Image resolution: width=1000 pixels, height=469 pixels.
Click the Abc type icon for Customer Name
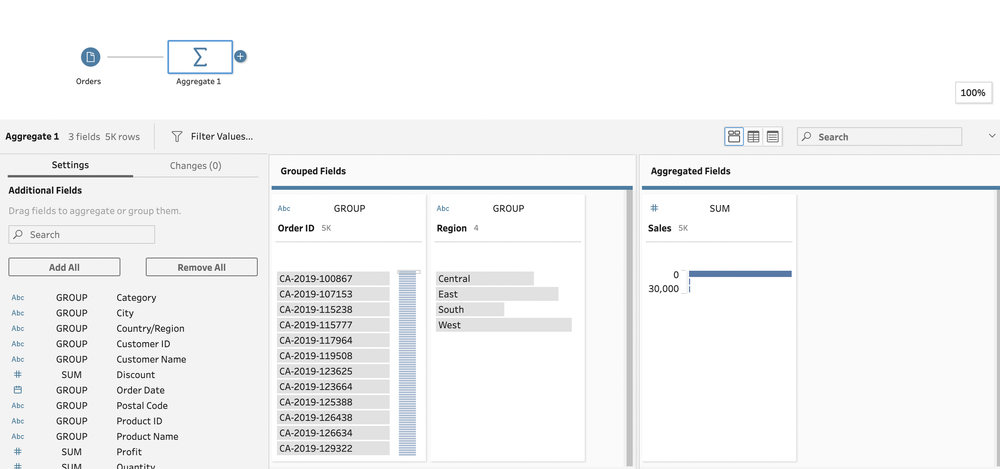coord(18,359)
